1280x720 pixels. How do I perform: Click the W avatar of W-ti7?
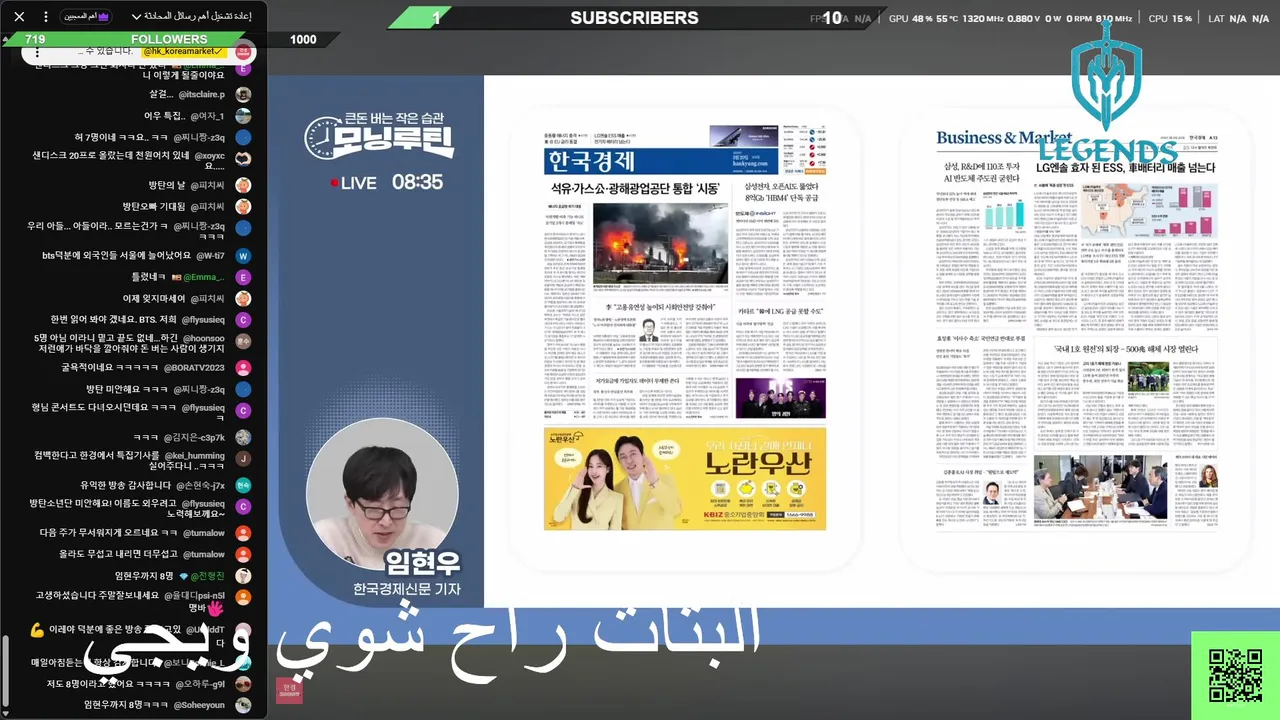tap(243, 256)
